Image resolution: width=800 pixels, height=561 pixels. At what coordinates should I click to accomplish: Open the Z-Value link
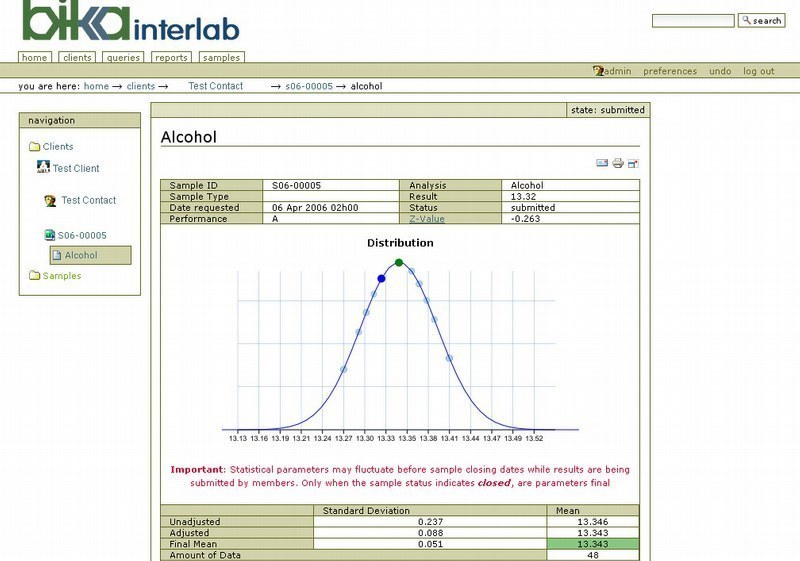(x=427, y=219)
